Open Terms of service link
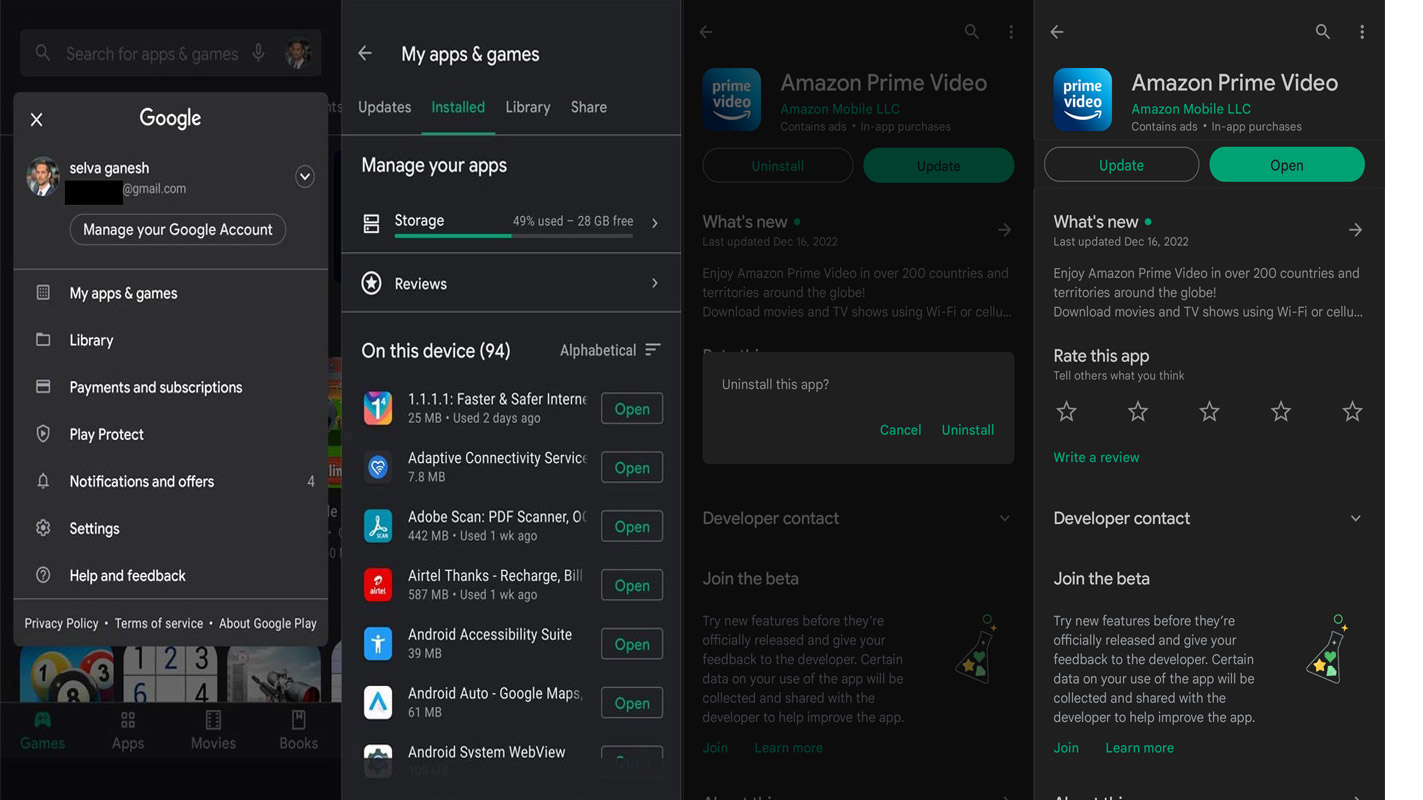Viewport: 1423px width, 800px height. [x=158, y=623]
